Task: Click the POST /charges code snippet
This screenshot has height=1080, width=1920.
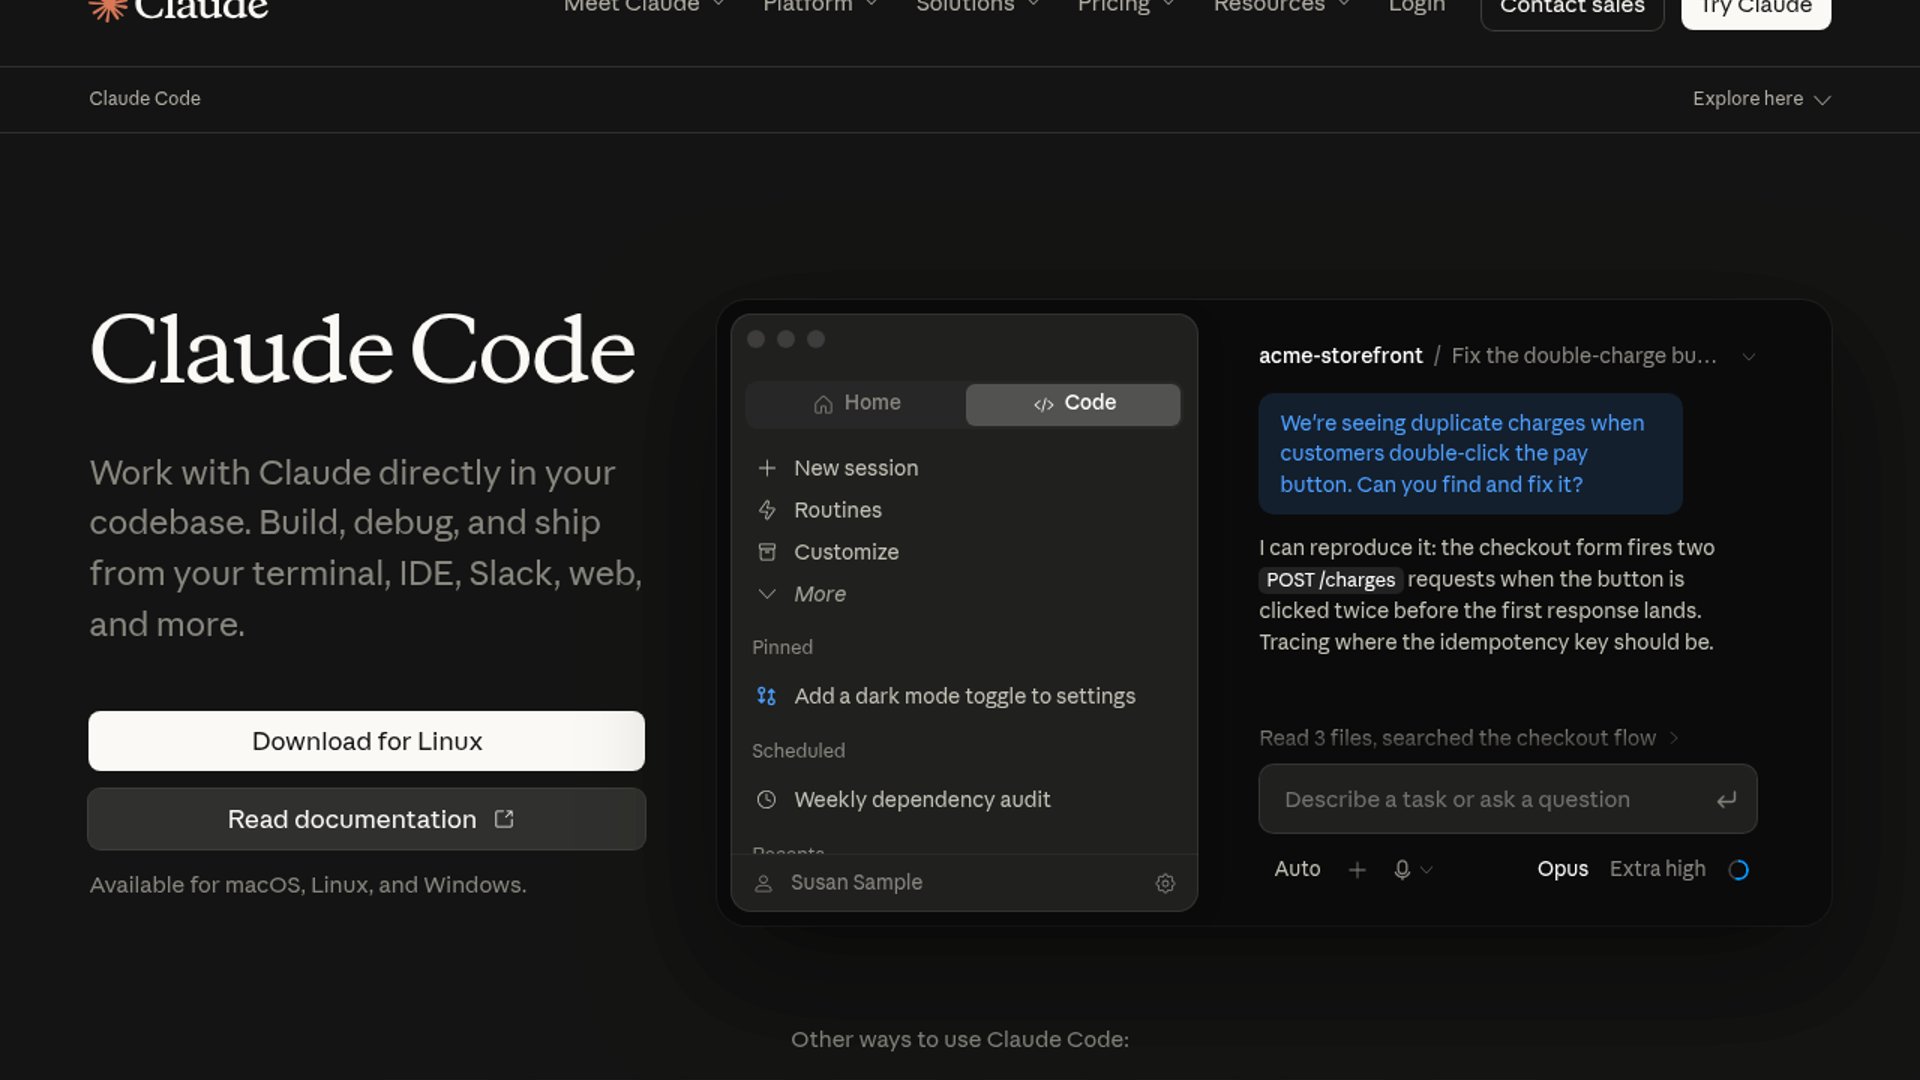Action: click(x=1330, y=580)
